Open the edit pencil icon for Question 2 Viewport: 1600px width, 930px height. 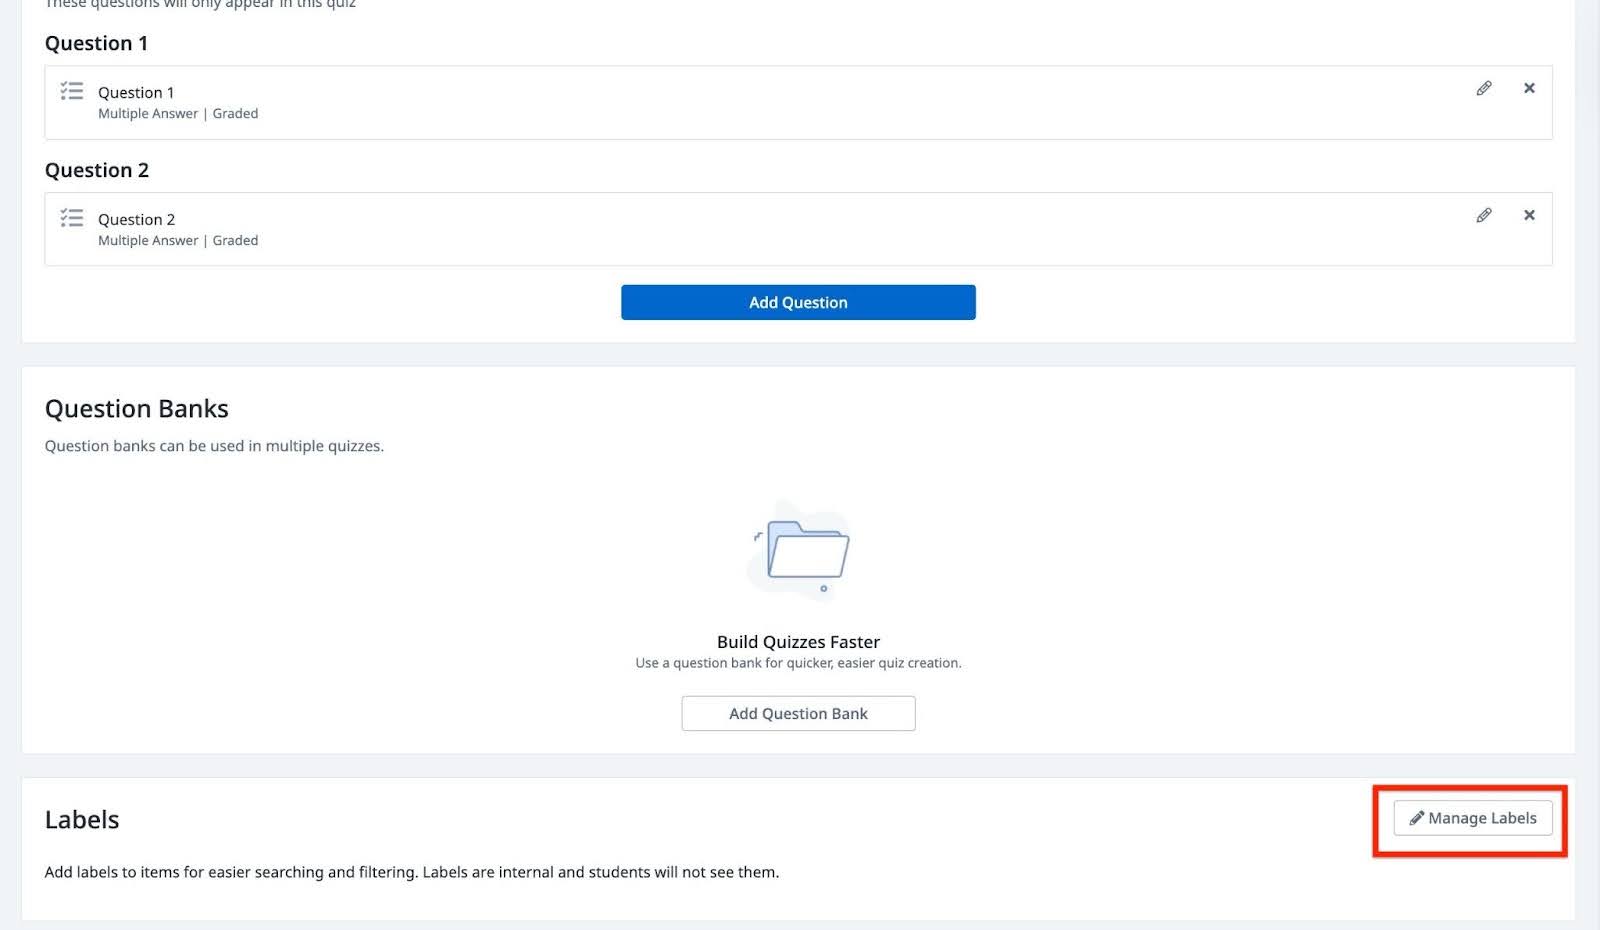click(x=1484, y=215)
